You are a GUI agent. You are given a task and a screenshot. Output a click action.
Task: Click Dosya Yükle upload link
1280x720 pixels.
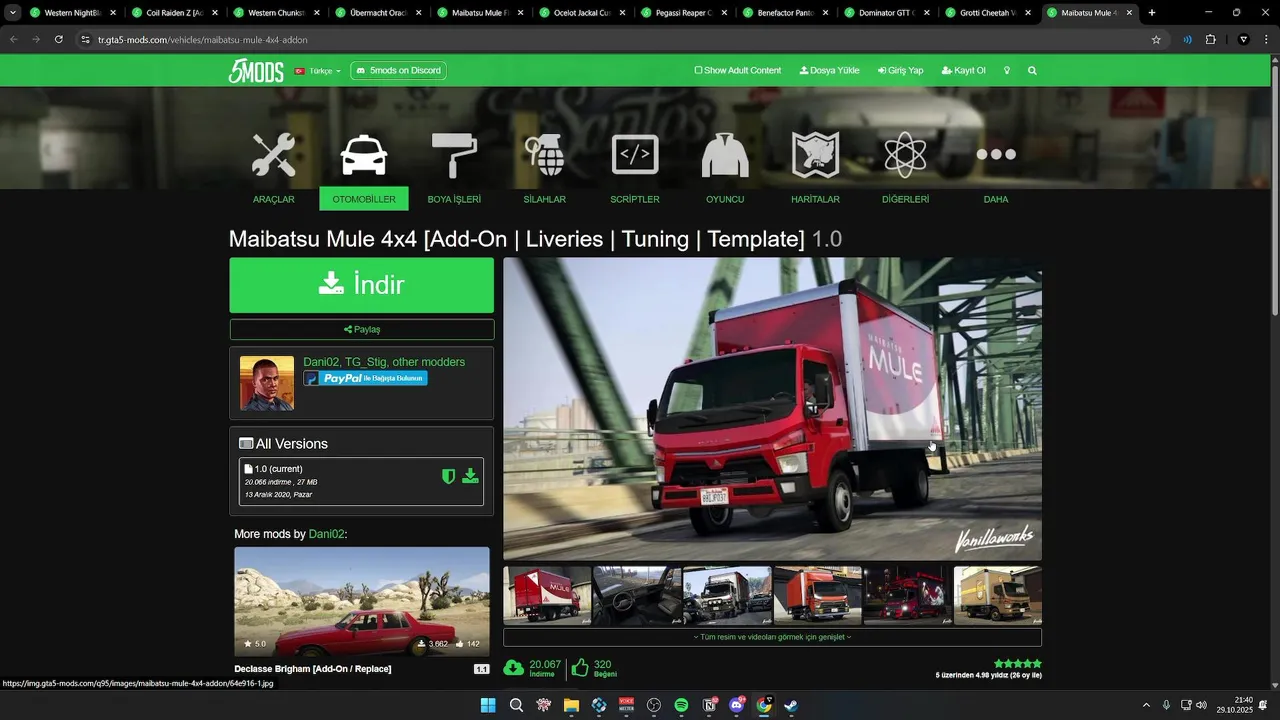[829, 71]
